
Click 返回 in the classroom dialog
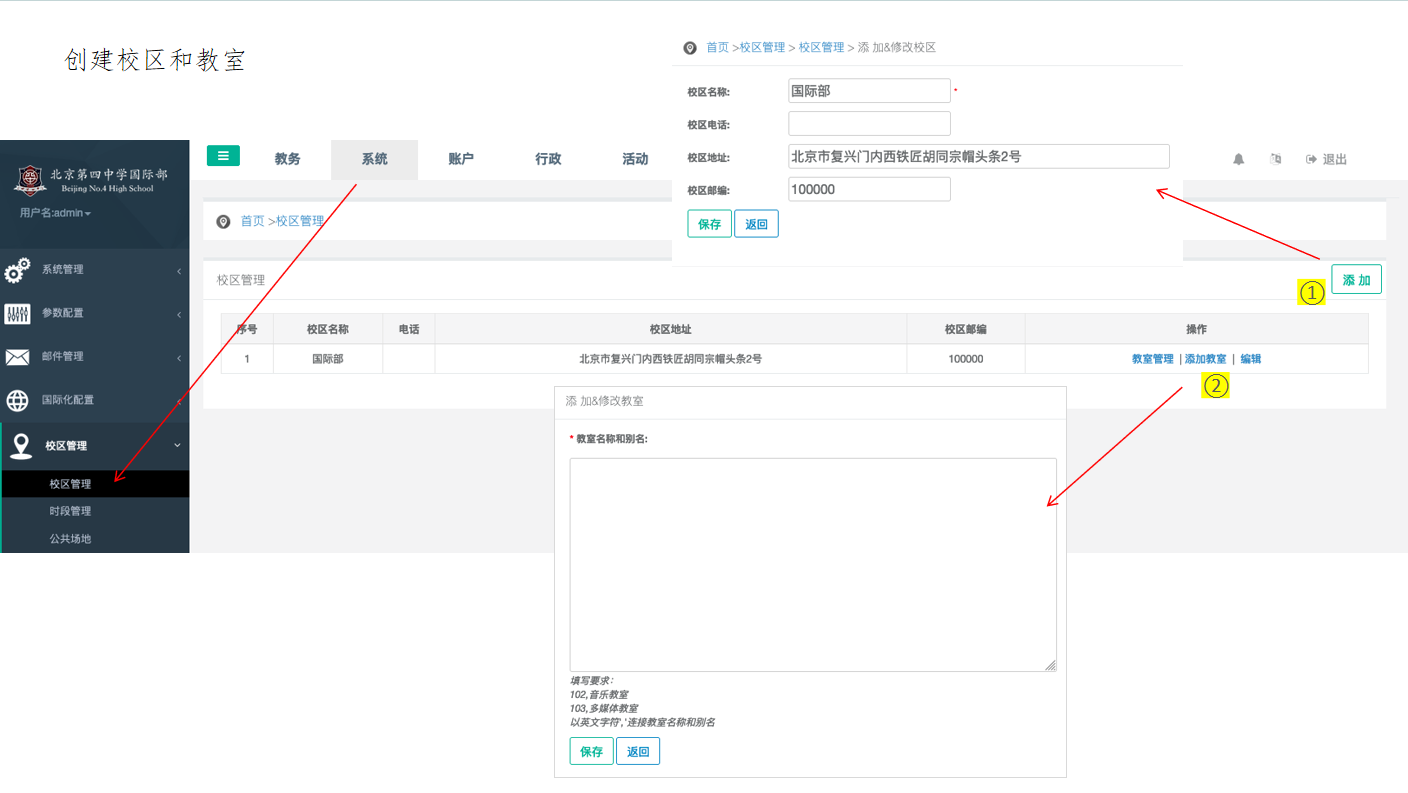coord(638,752)
